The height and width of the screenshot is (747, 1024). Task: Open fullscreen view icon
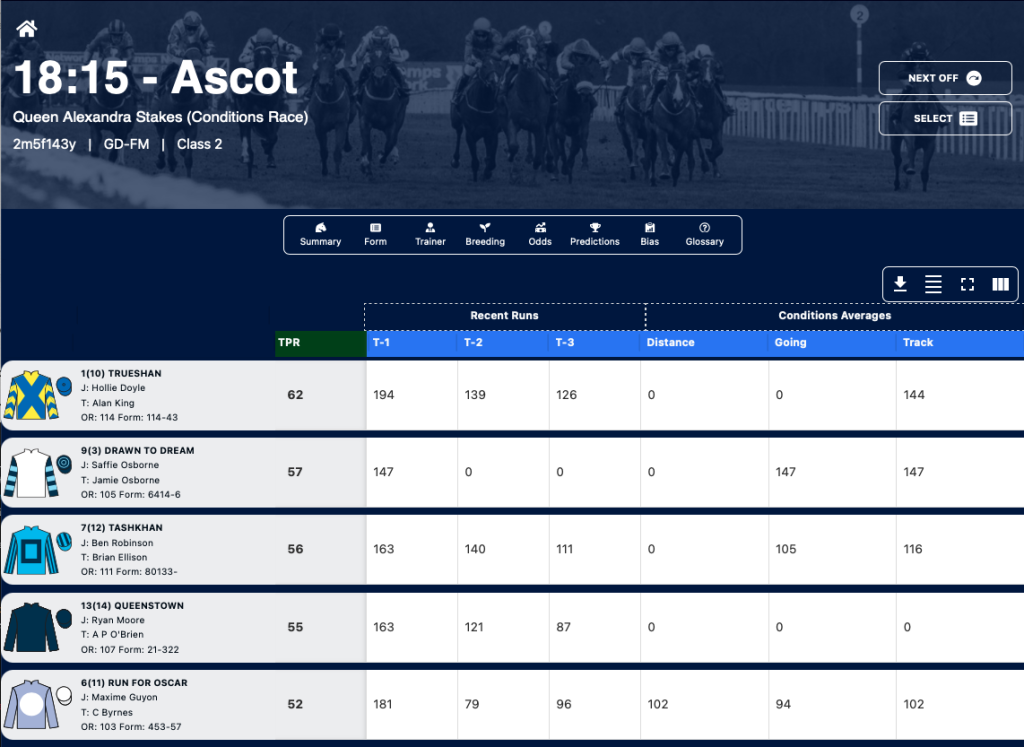coord(967,284)
